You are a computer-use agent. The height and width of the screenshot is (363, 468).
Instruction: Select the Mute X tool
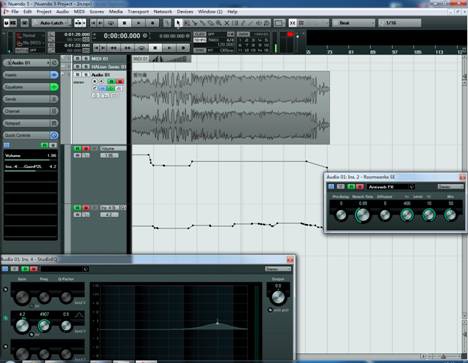tap(227, 23)
